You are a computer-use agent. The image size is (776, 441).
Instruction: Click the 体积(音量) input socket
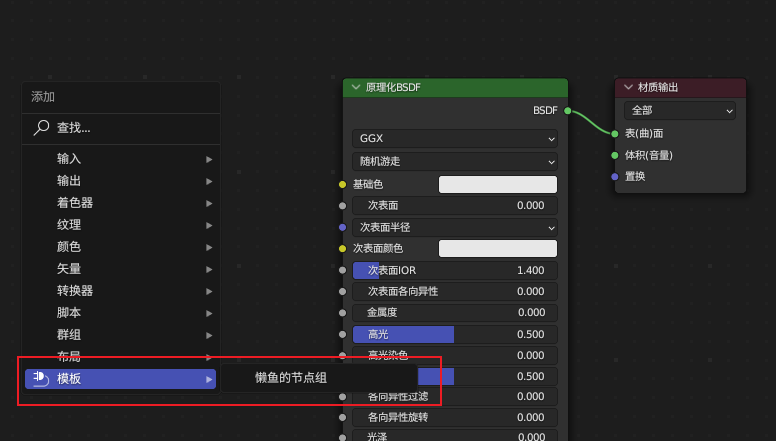615,155
